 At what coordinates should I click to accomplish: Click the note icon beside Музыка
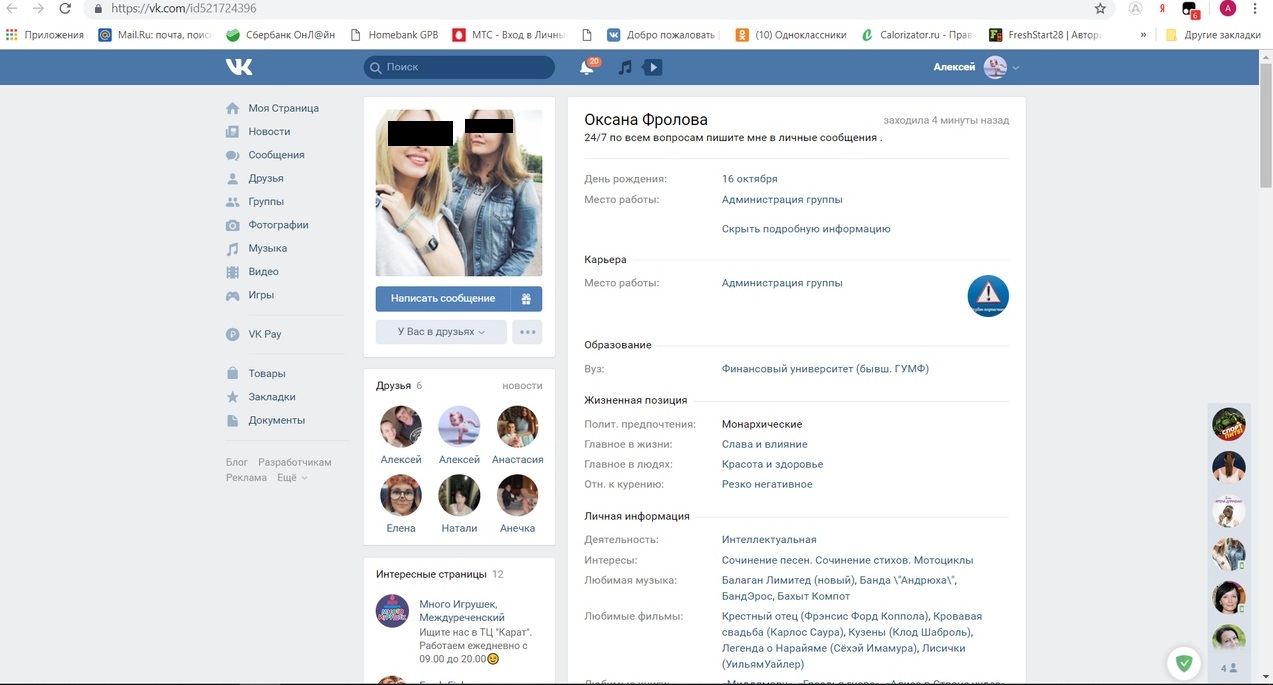pos(232,248)
